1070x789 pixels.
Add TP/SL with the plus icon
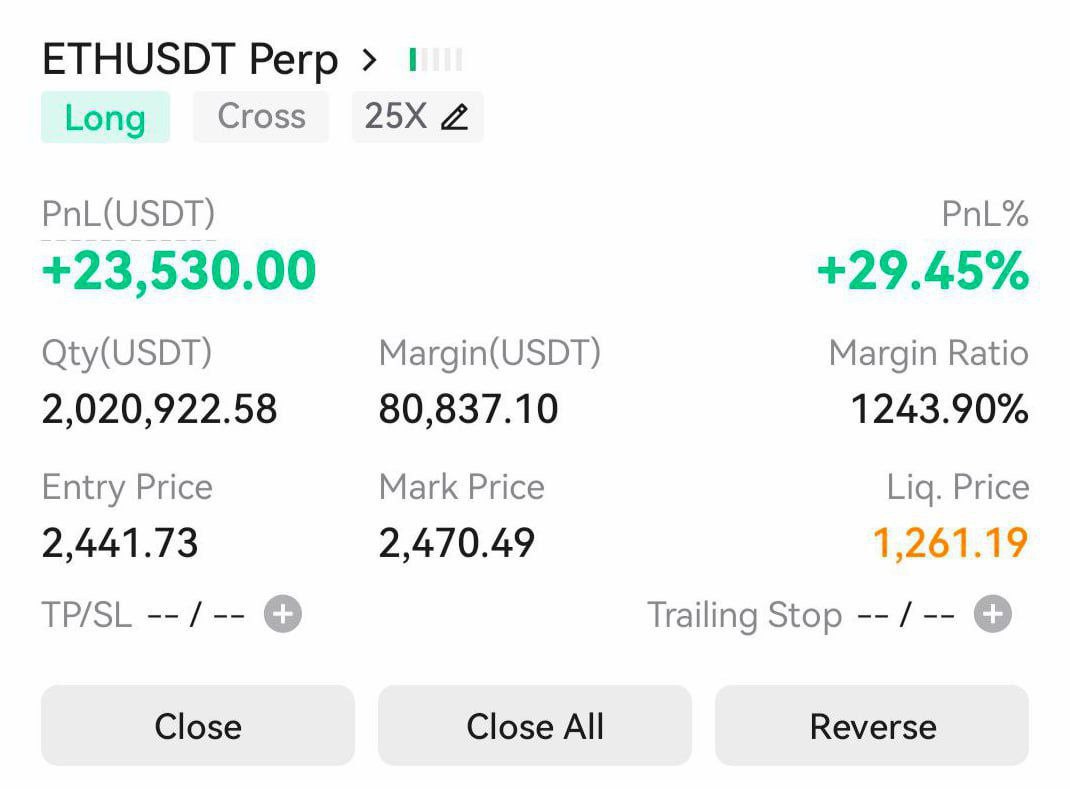[x=283, y=614]
